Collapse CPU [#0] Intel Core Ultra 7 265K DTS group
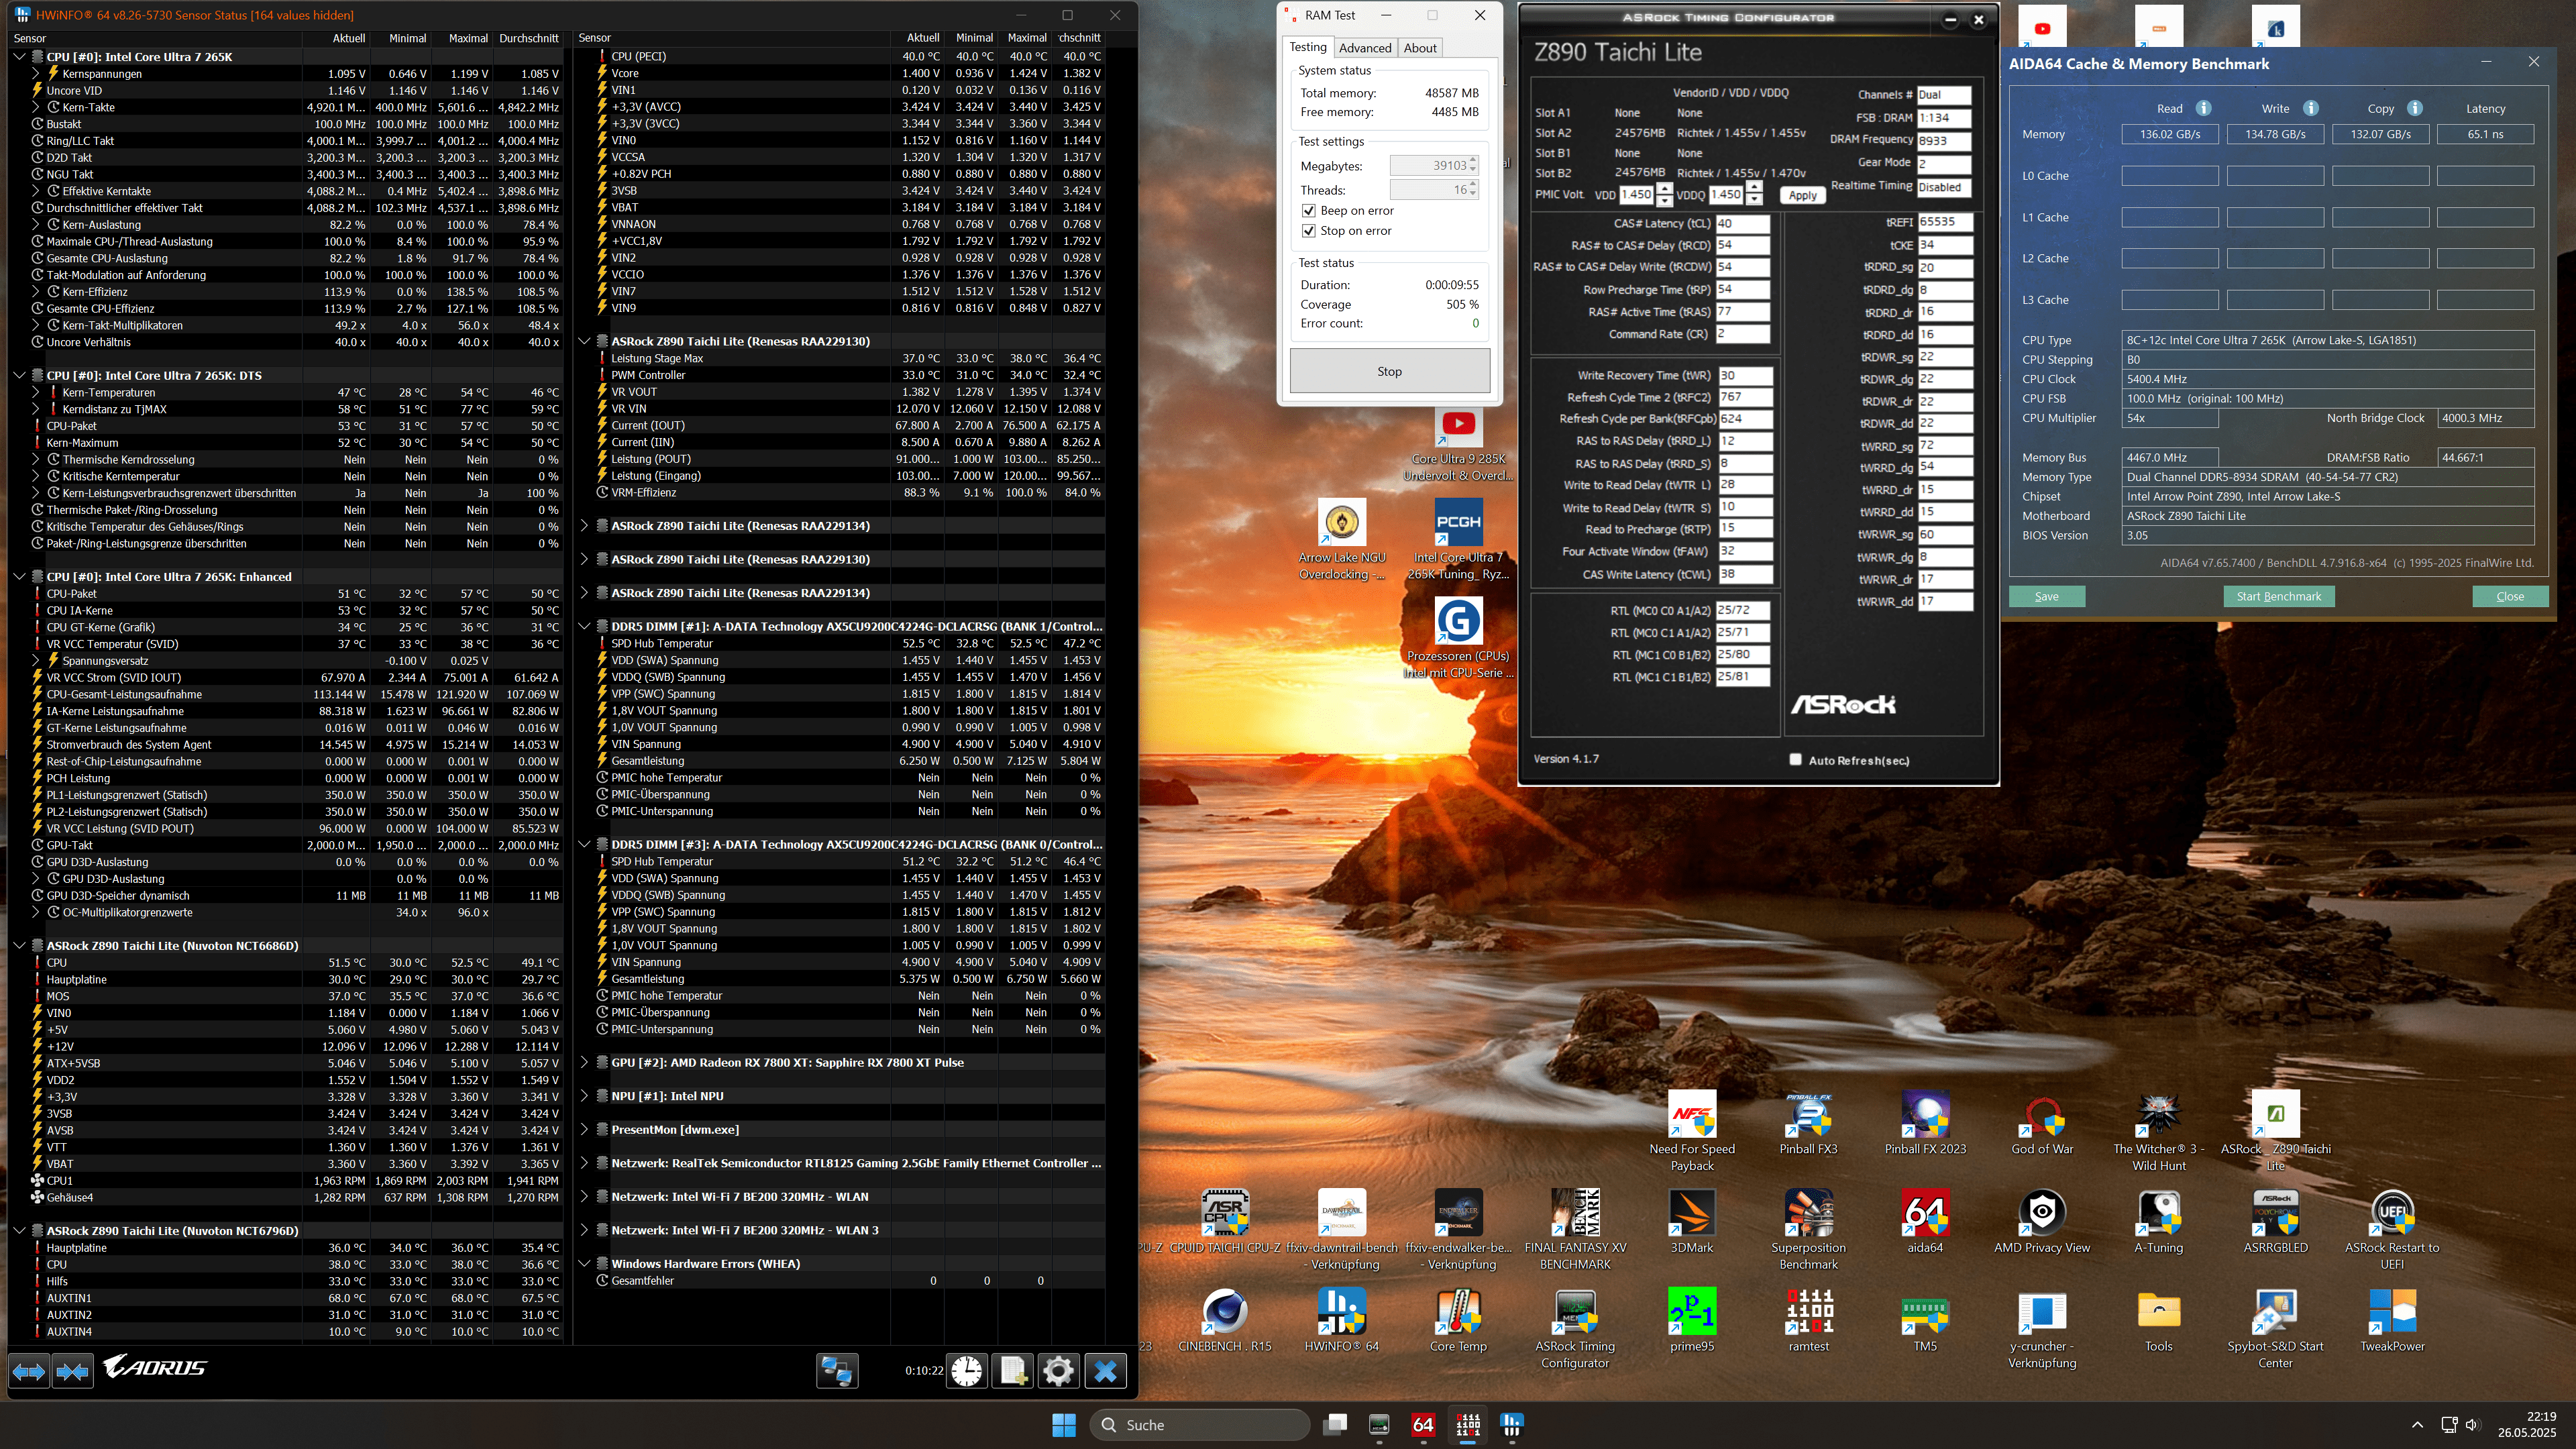This screenshot has width=2576, height=1449. [19, 375]
